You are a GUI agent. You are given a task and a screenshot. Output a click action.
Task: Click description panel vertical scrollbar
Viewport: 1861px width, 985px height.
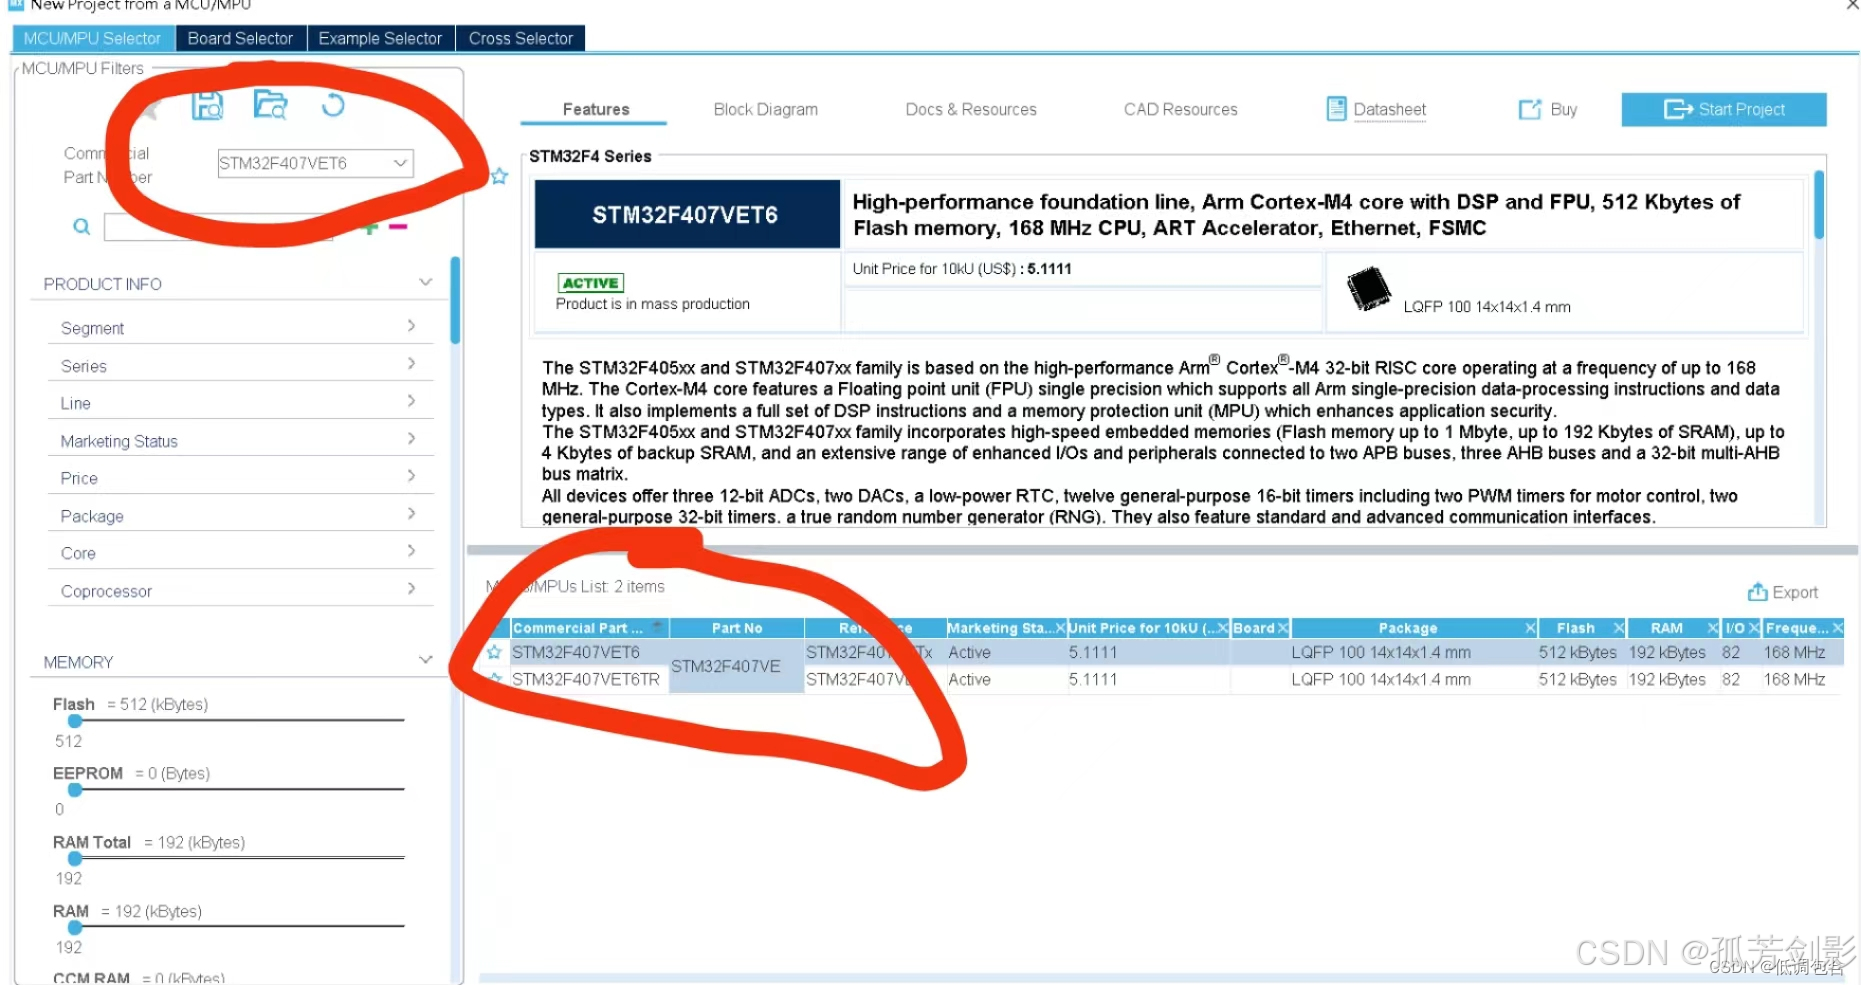(1819, 205)
